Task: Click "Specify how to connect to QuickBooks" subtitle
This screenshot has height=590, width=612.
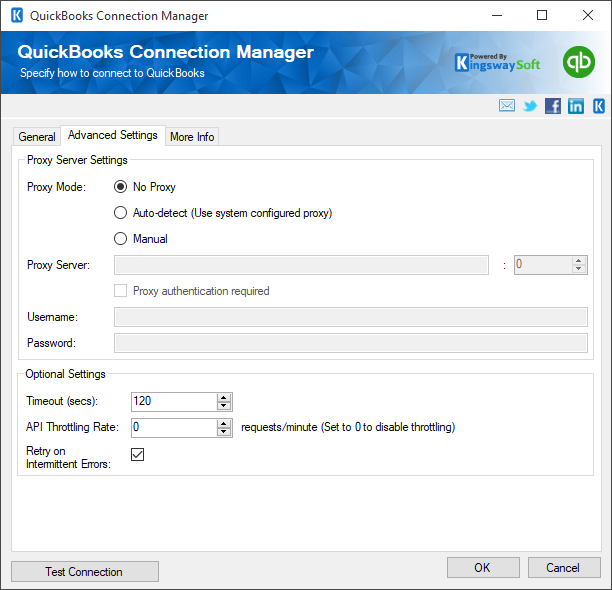Action: (112, 73)
